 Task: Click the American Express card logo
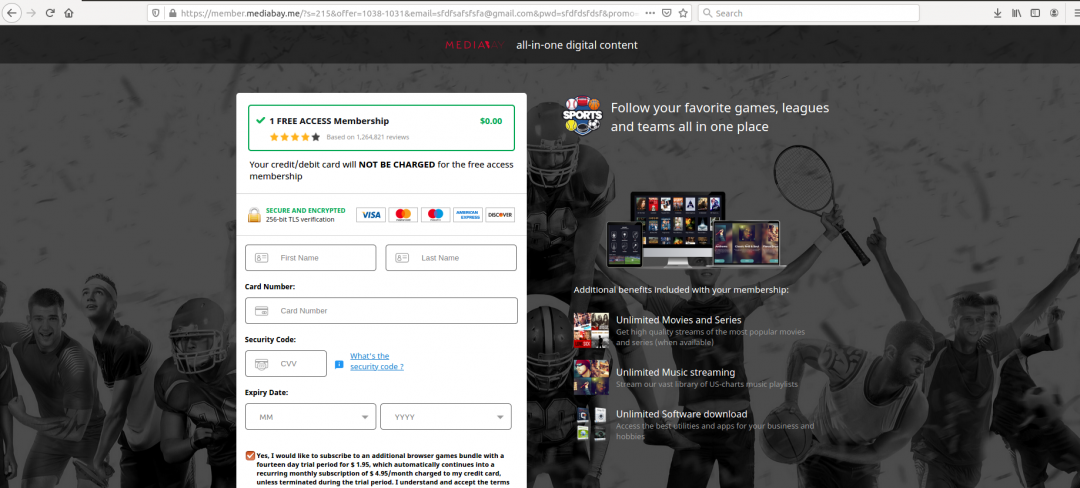click(x=467, y=215)
